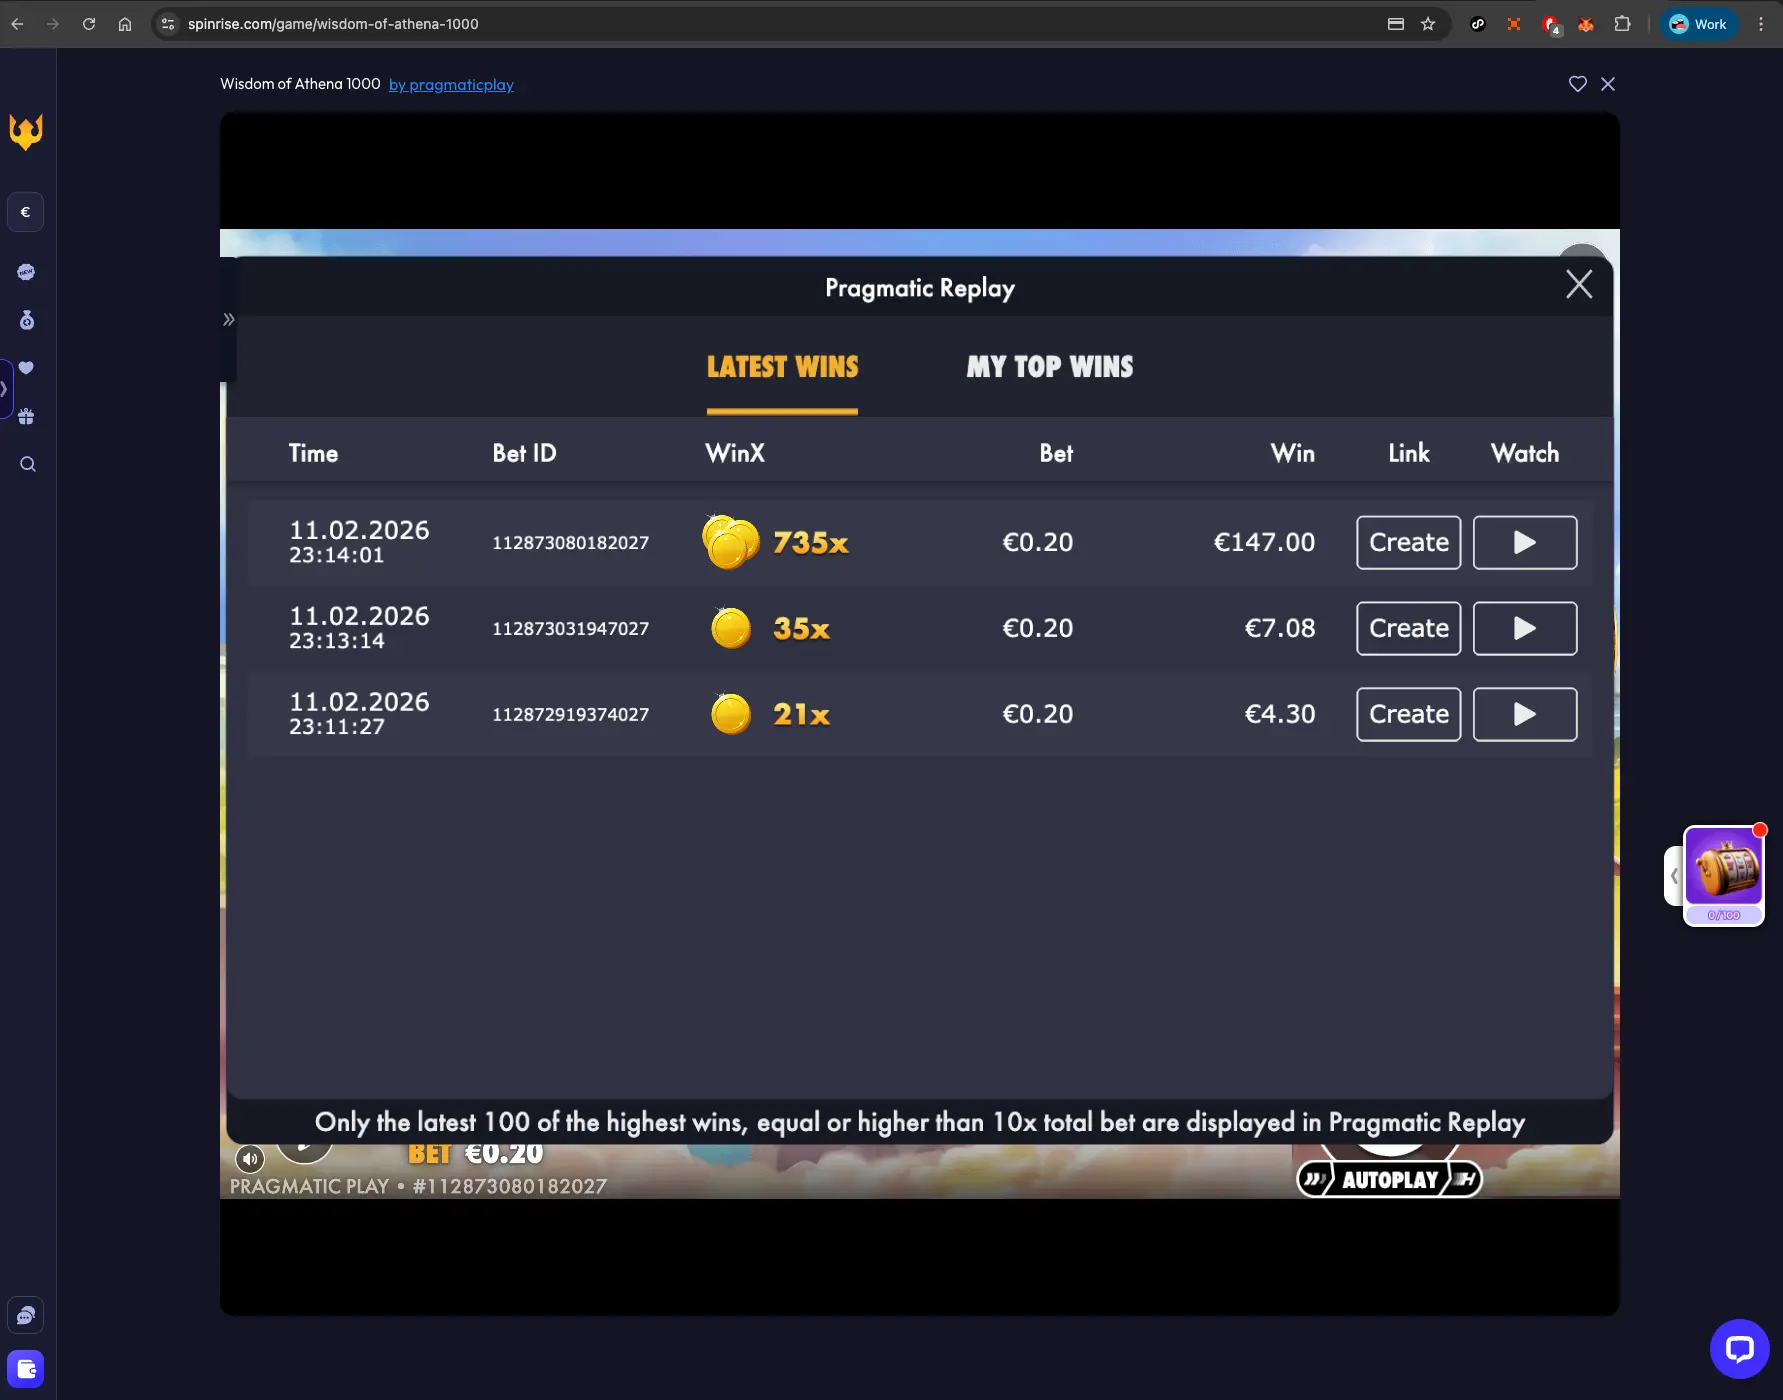Open the slot machine promo widget
The height and width of the screenshot is (1400, 1783).
pos(1724,875)
